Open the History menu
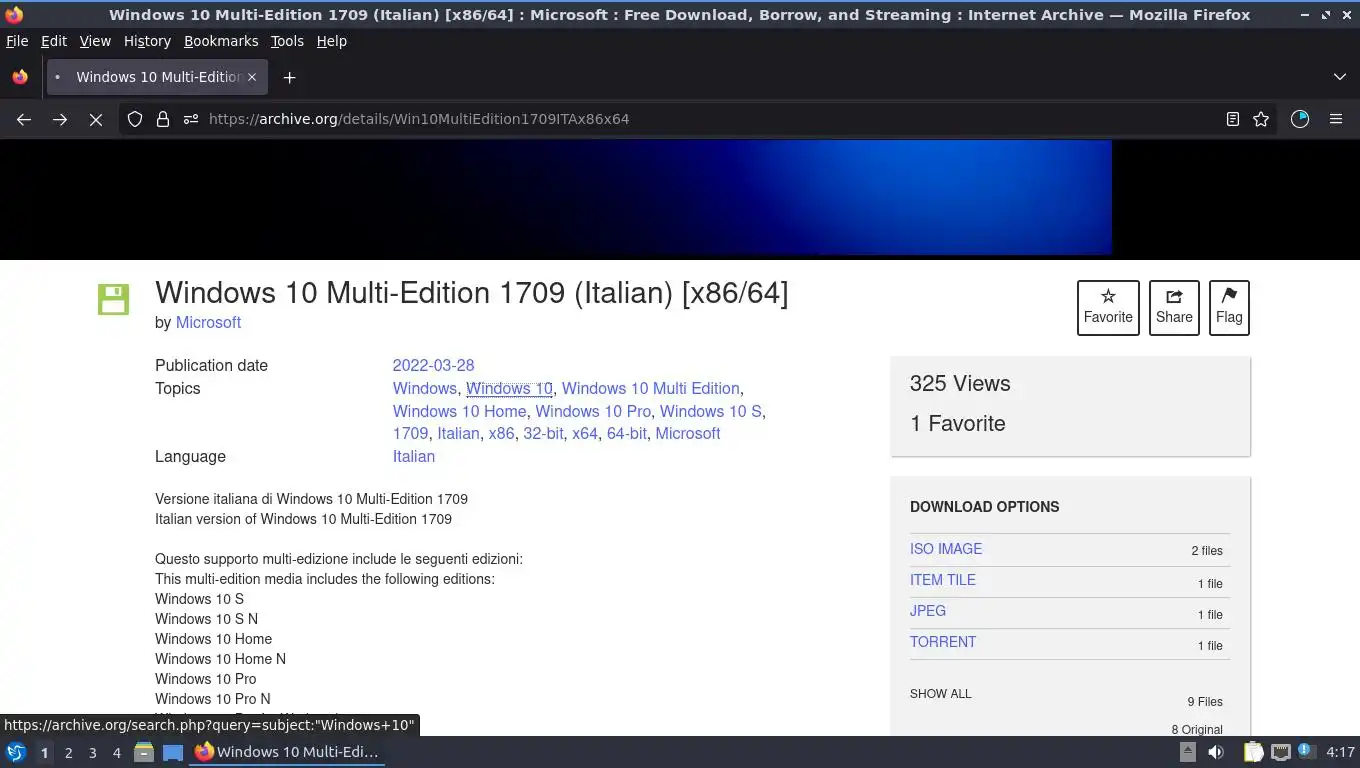The height and width of the screenshot is (768, 1360). [x=147, y=41]
